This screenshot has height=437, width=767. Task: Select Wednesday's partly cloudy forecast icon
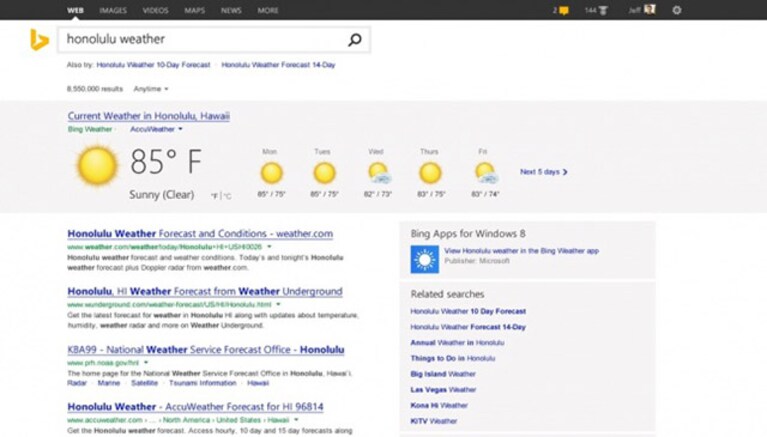379,173
